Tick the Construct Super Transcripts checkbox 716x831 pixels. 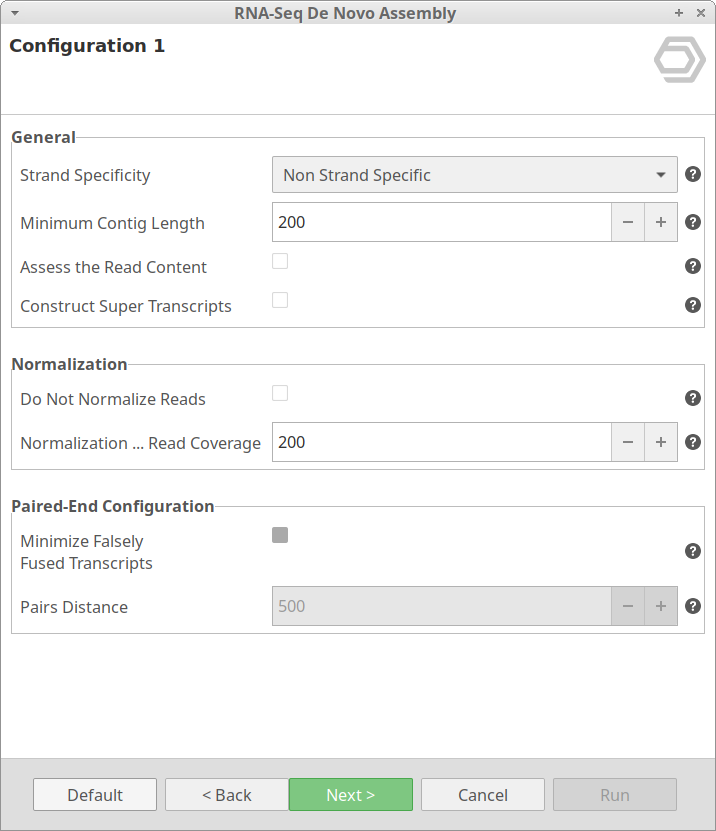pos(280,300)
